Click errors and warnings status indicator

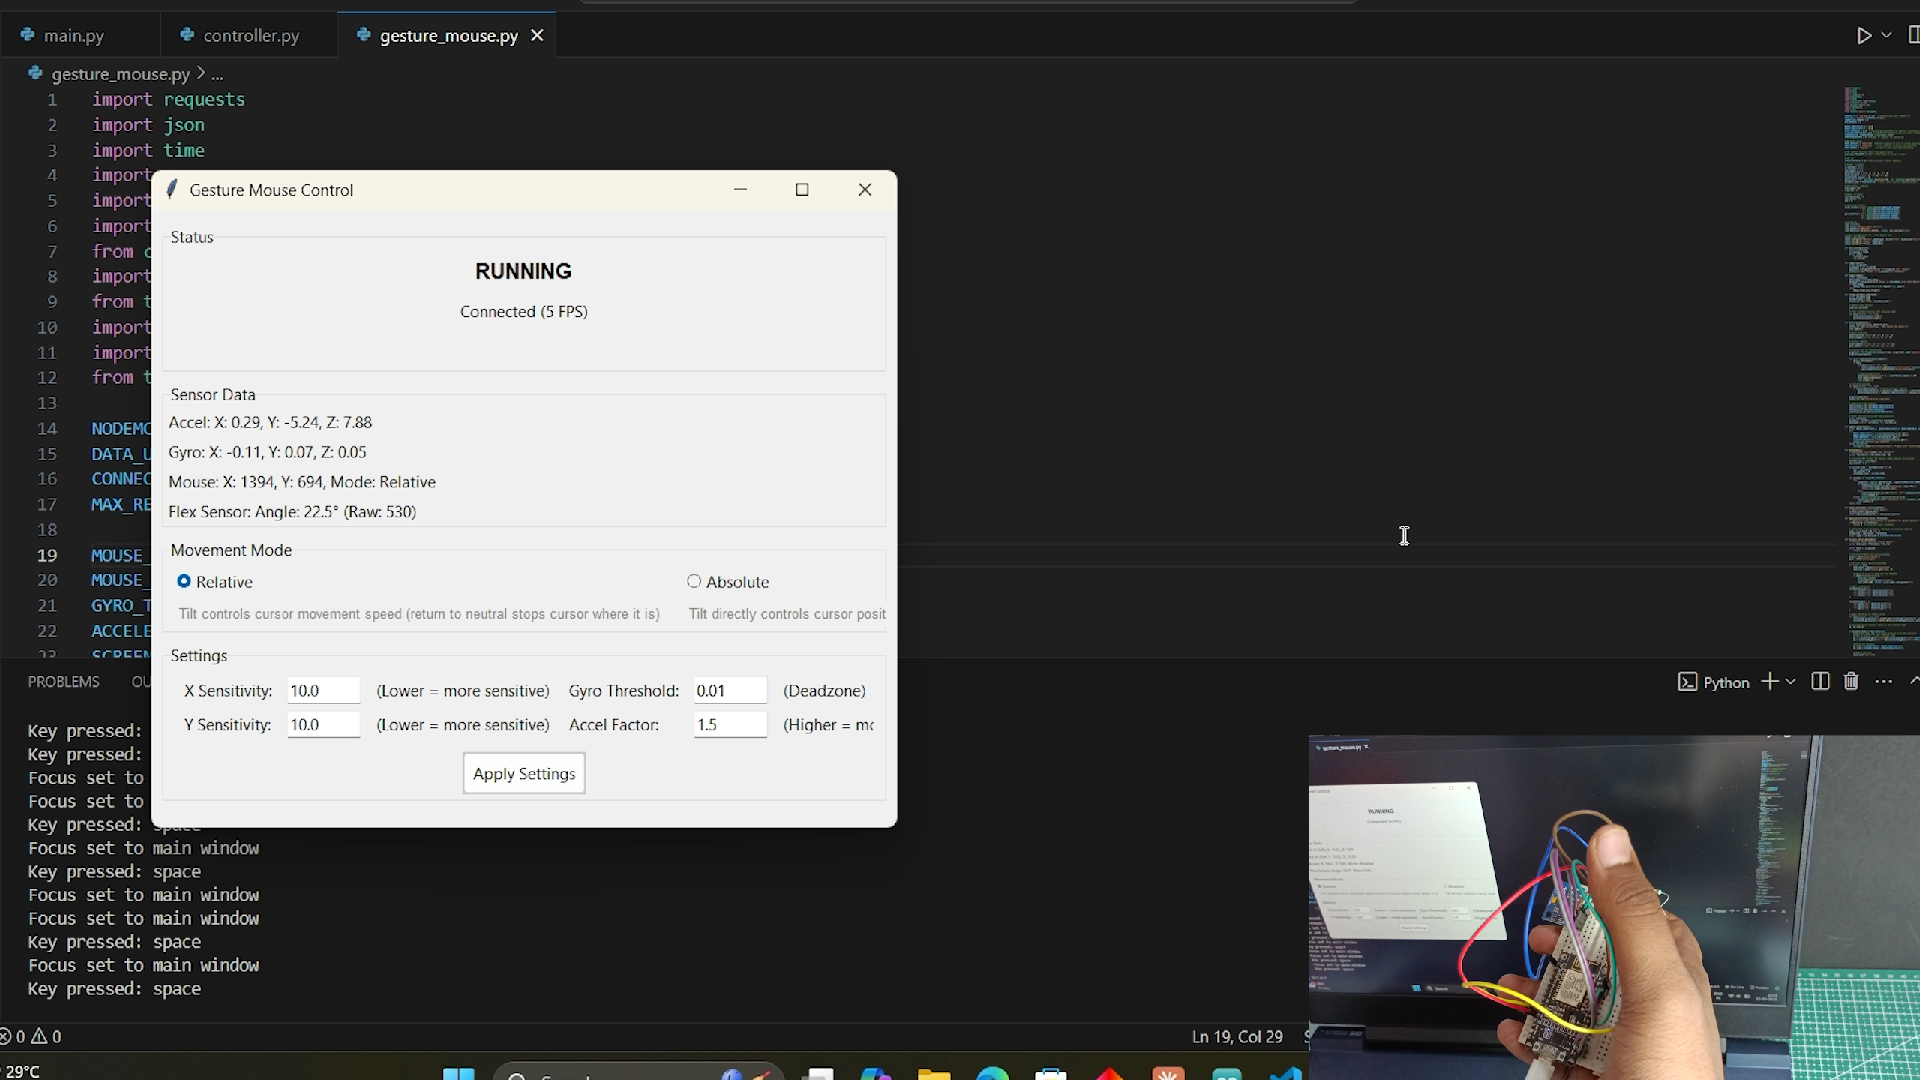tap(31, 1037)
